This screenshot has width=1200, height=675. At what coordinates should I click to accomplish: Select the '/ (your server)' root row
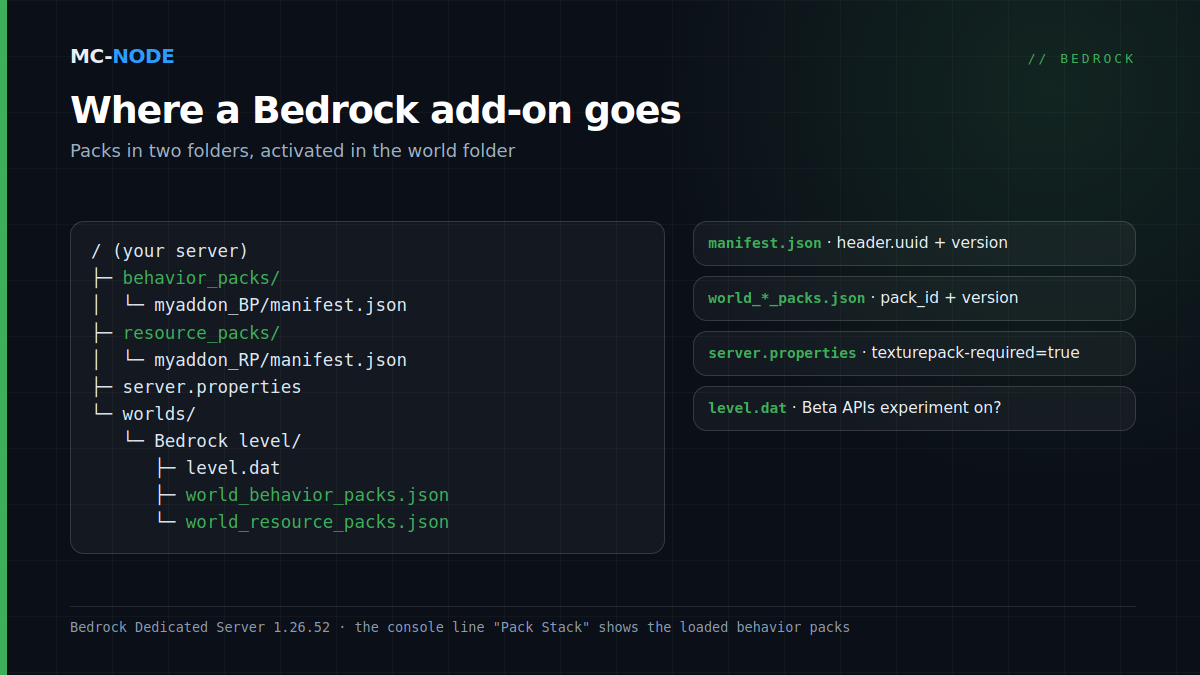pos(169,251)
